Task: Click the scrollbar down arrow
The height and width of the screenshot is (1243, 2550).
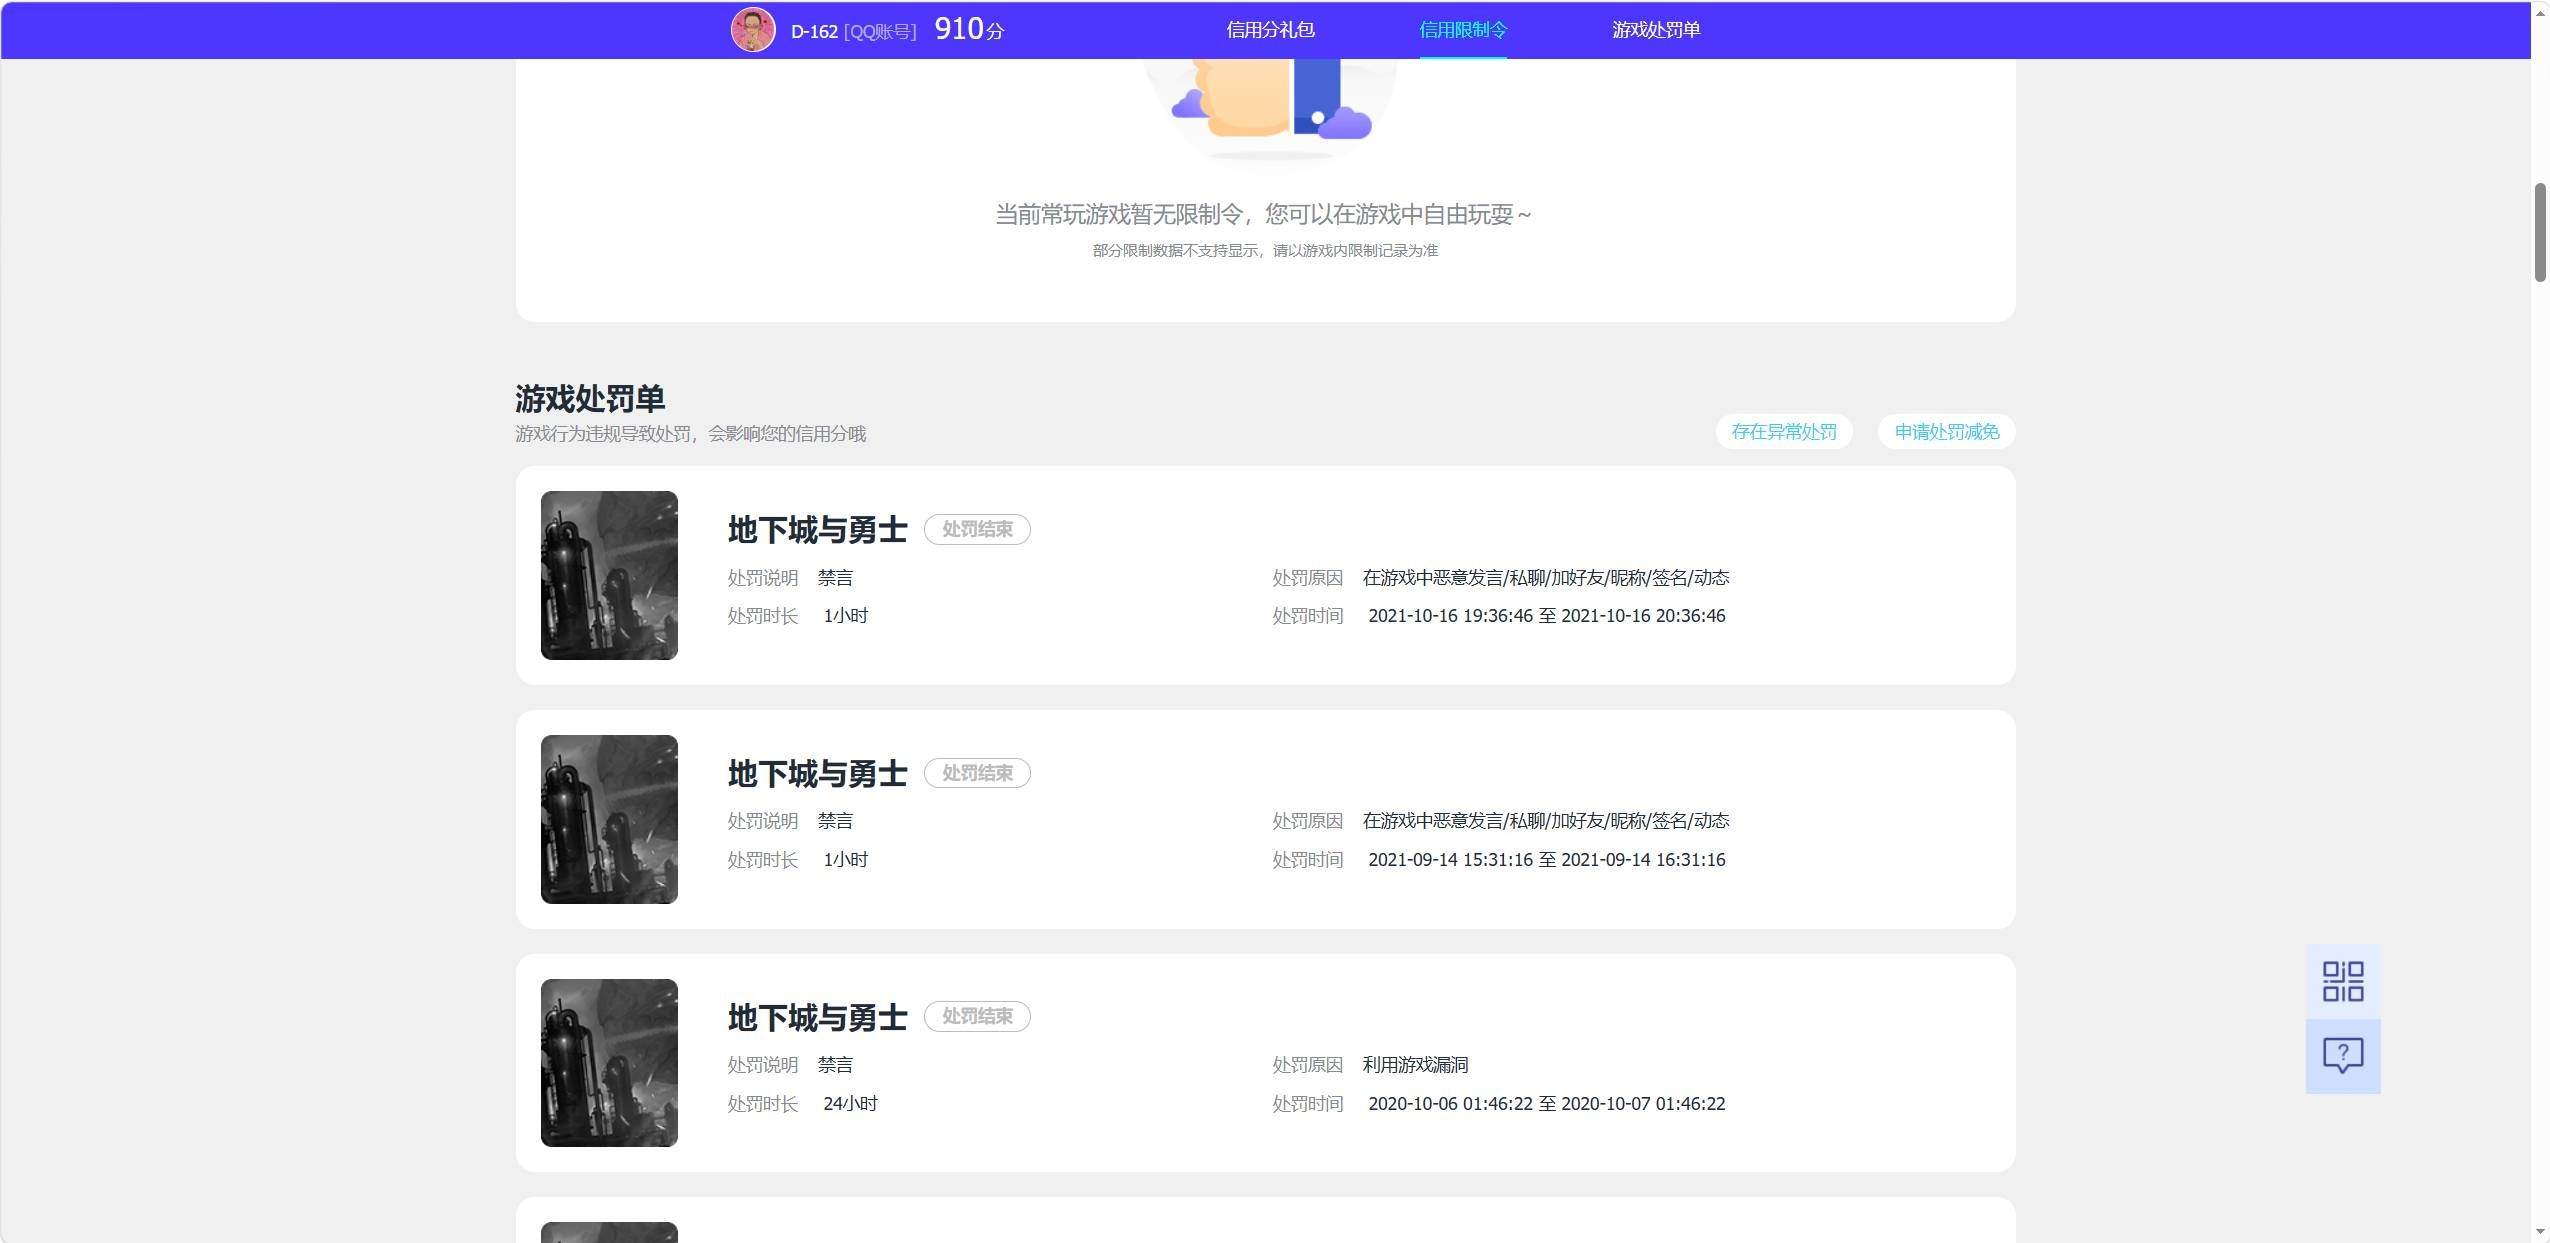Action: [2540, 1232]
